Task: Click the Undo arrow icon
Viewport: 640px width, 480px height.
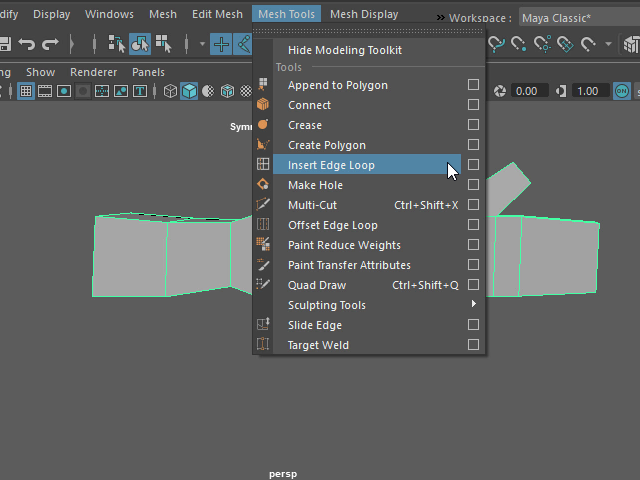Action: tap(27, 44)
